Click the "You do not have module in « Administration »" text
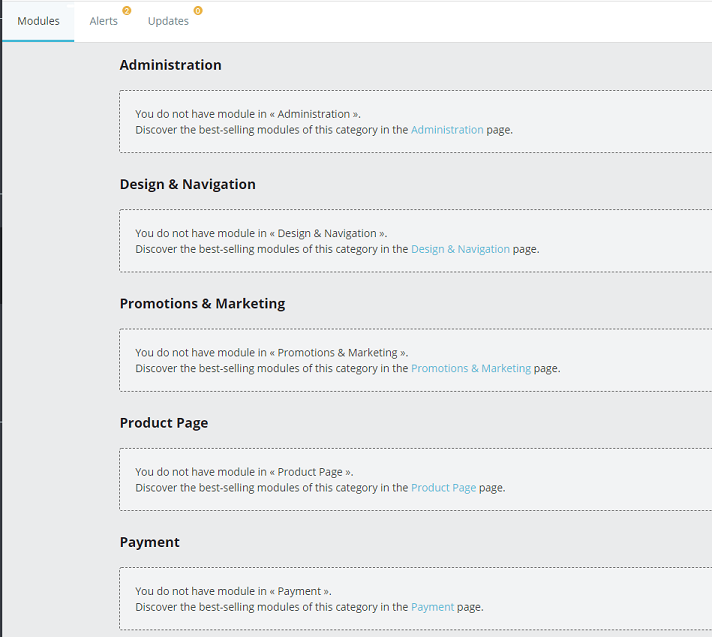 (248, 114)
